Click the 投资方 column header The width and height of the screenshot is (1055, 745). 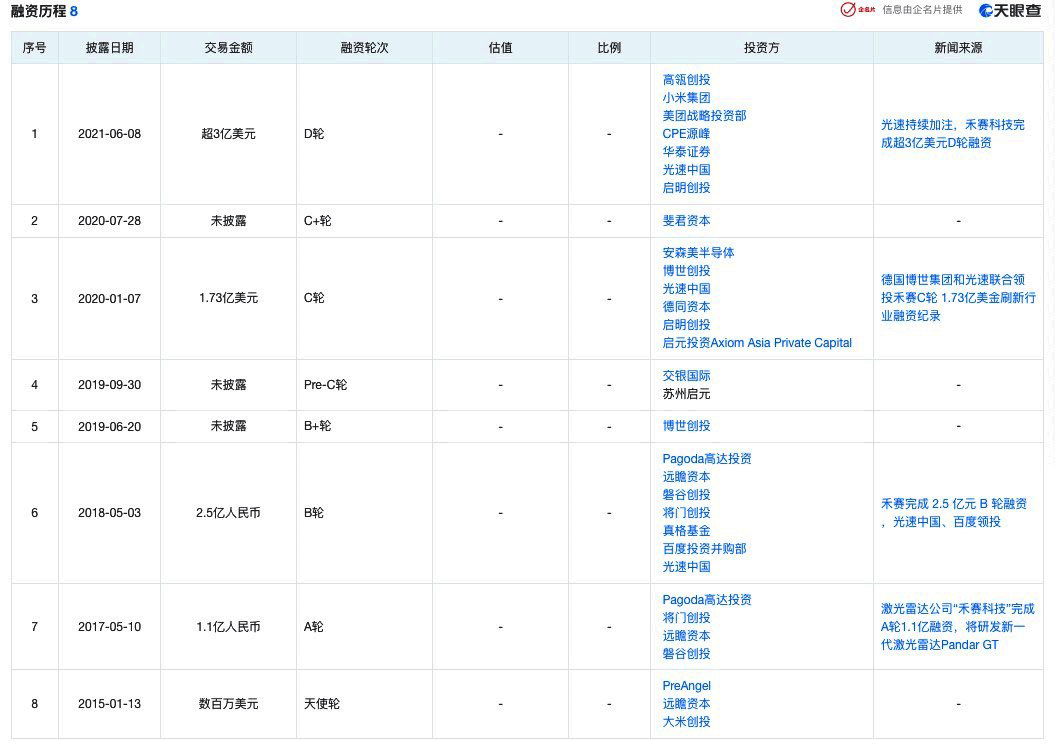762,48
